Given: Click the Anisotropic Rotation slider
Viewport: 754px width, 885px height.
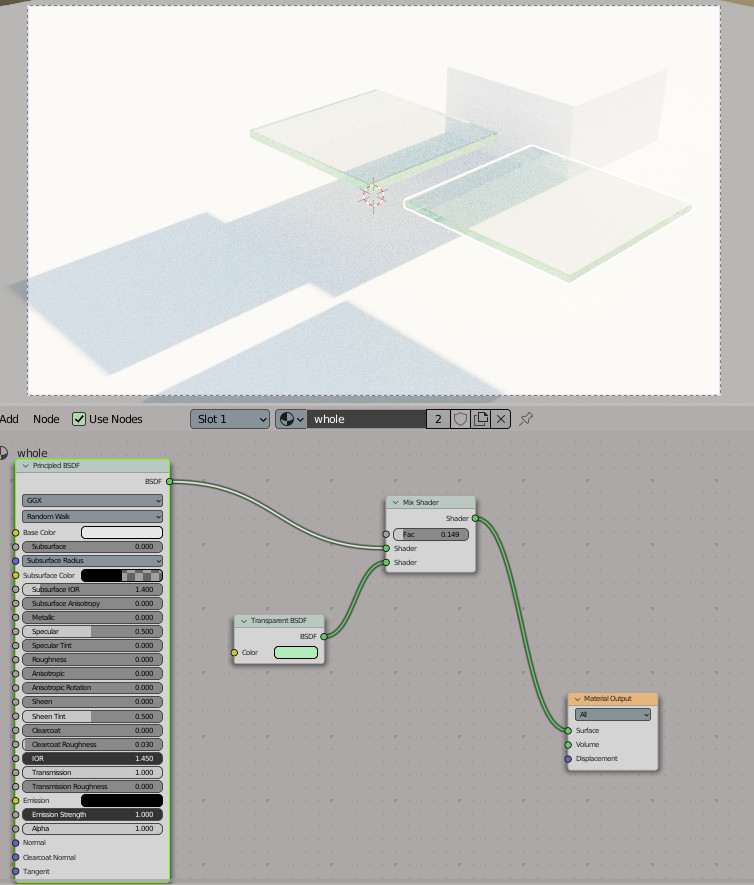Looking at the screenshot, I should pyautogui.click(x=93, y=687).
